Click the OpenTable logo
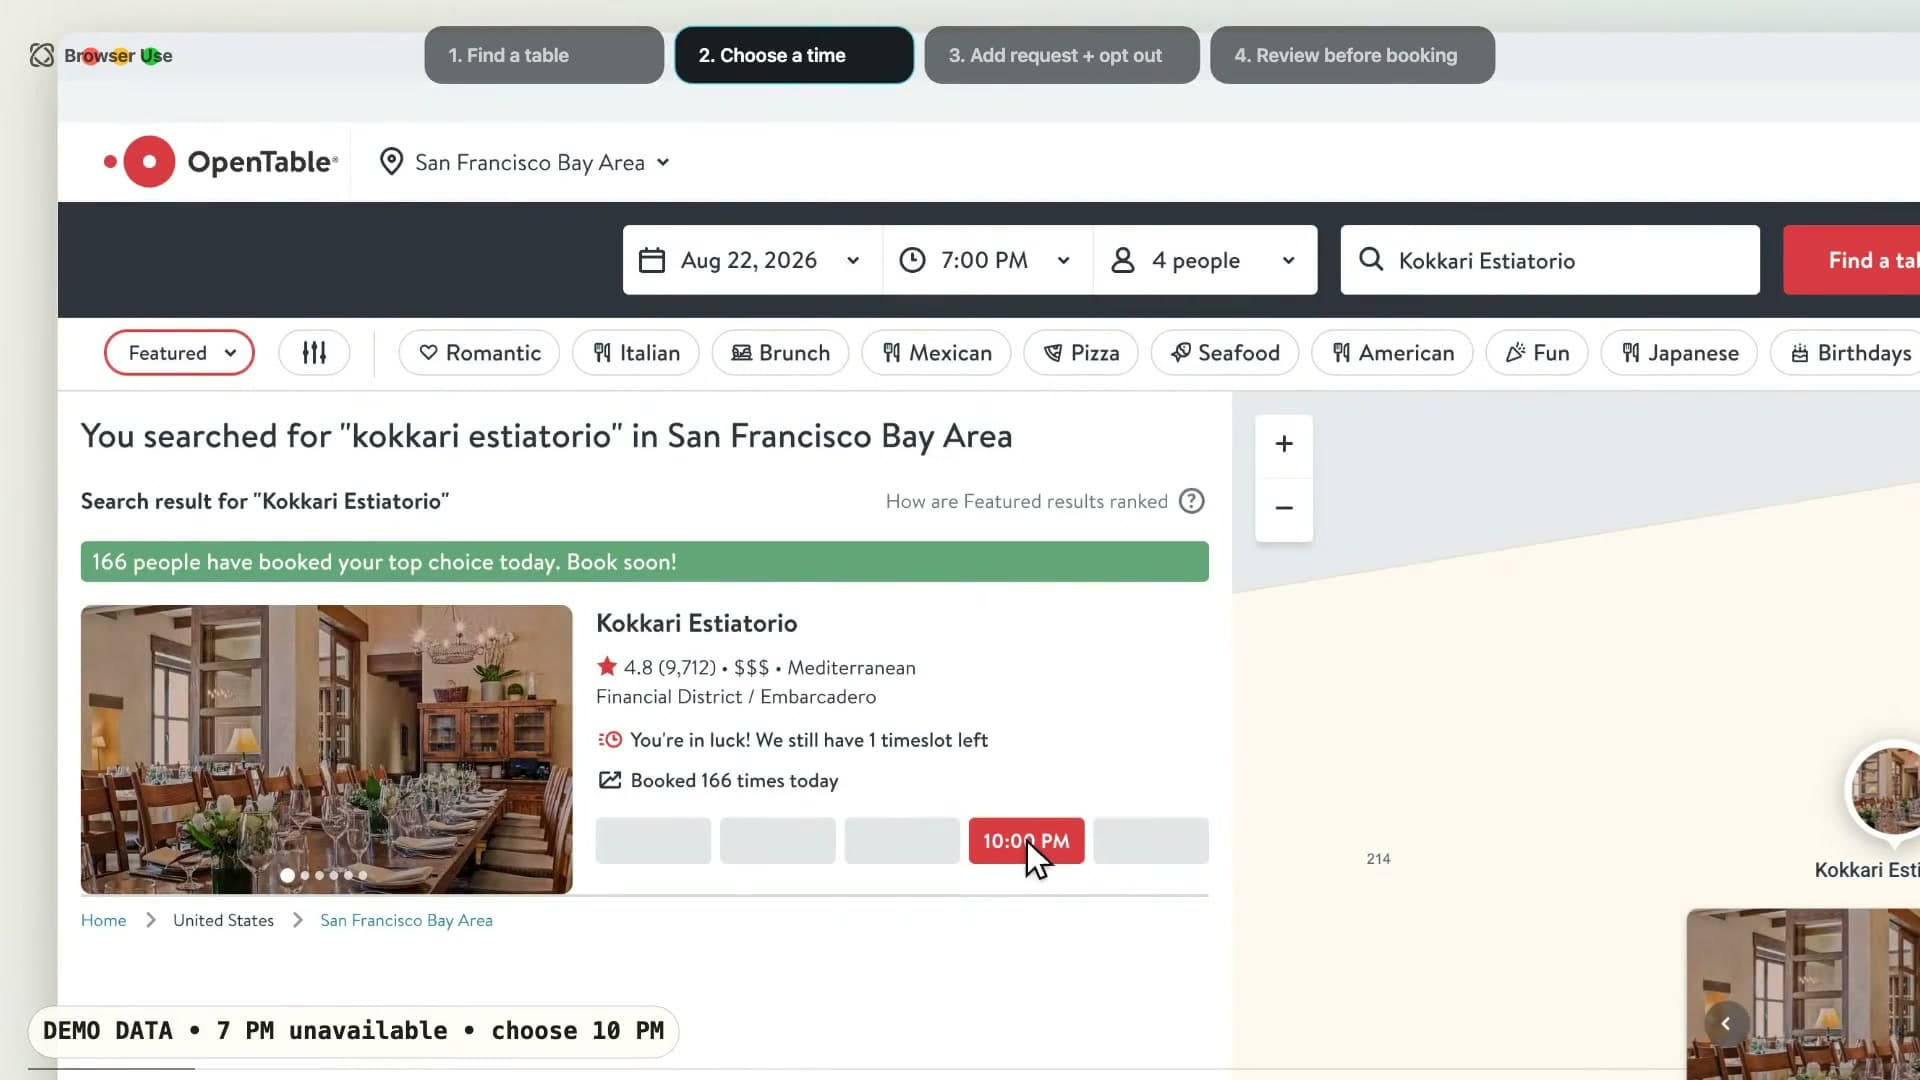 pyautogui.click(x=222, y=161)
